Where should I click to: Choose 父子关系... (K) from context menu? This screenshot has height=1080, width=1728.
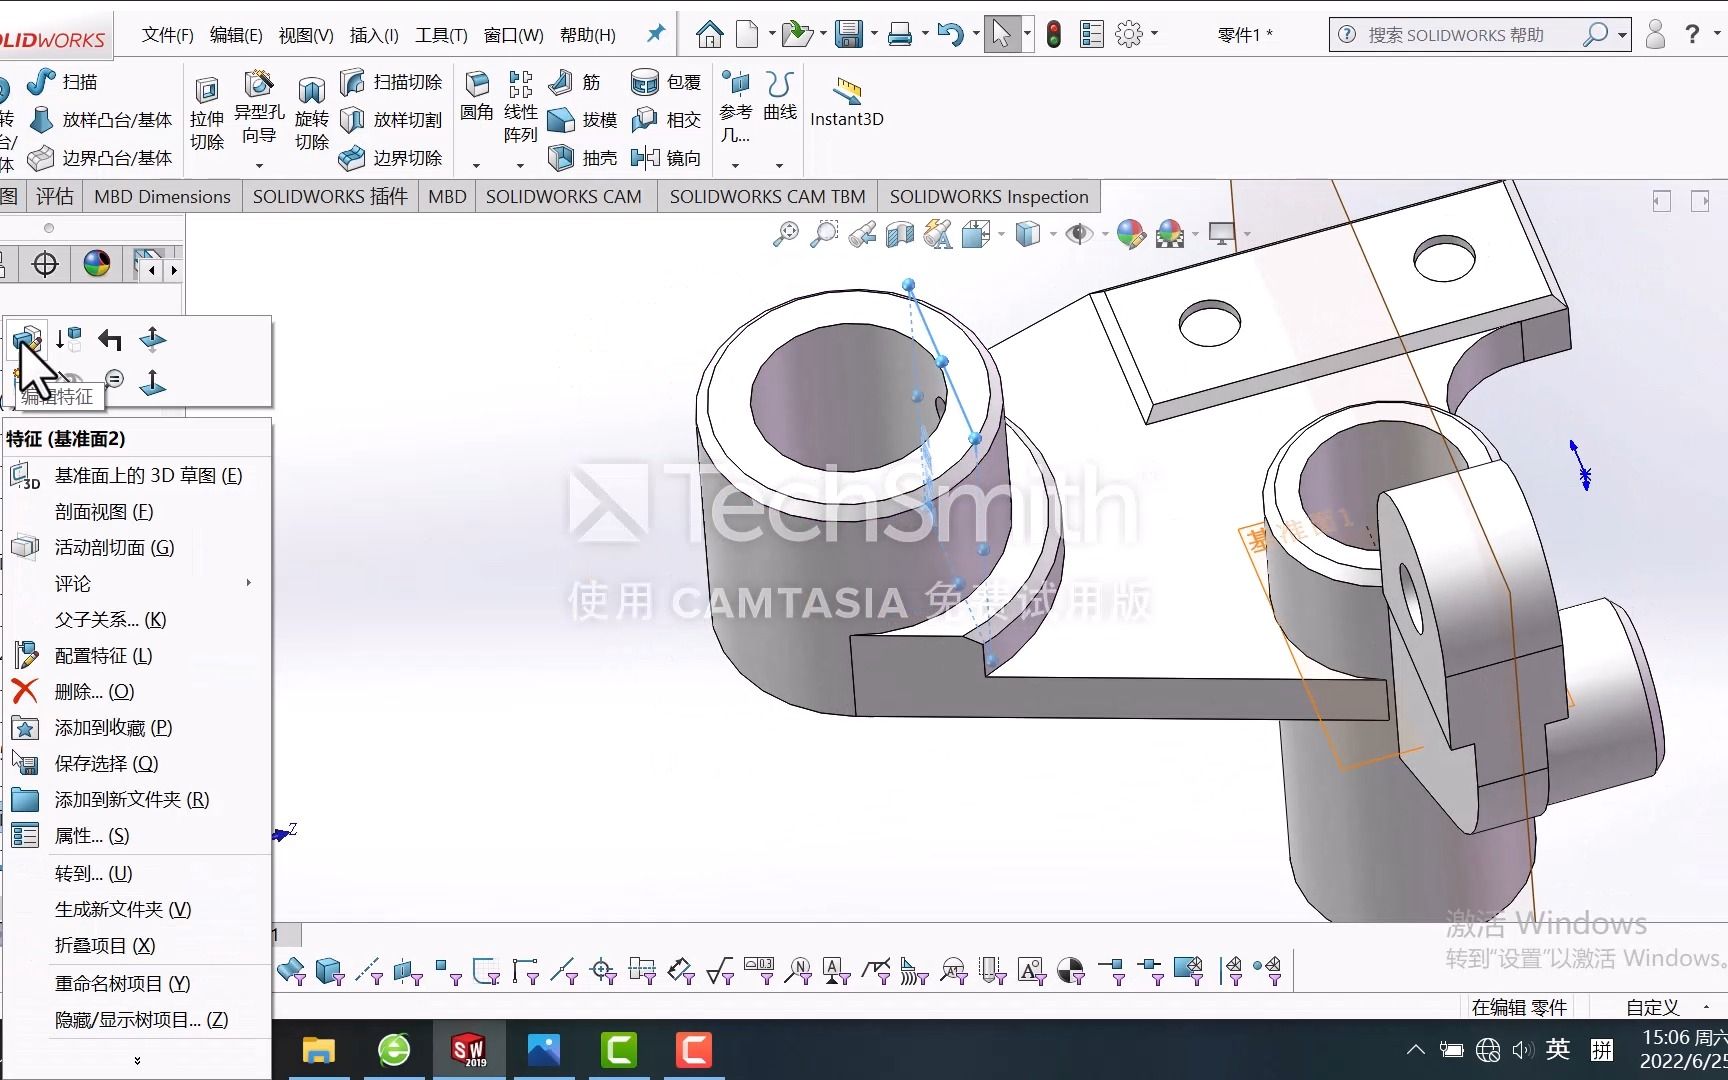coord(138,619)
